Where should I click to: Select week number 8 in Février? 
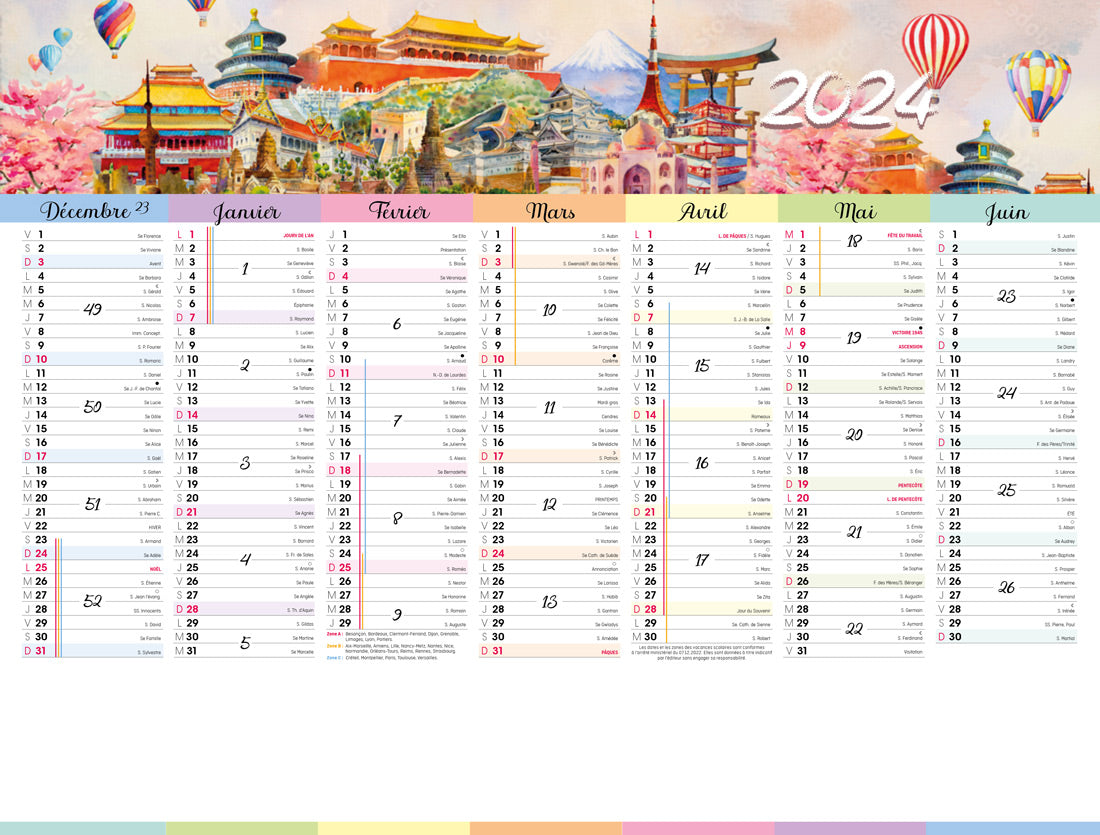397,518
